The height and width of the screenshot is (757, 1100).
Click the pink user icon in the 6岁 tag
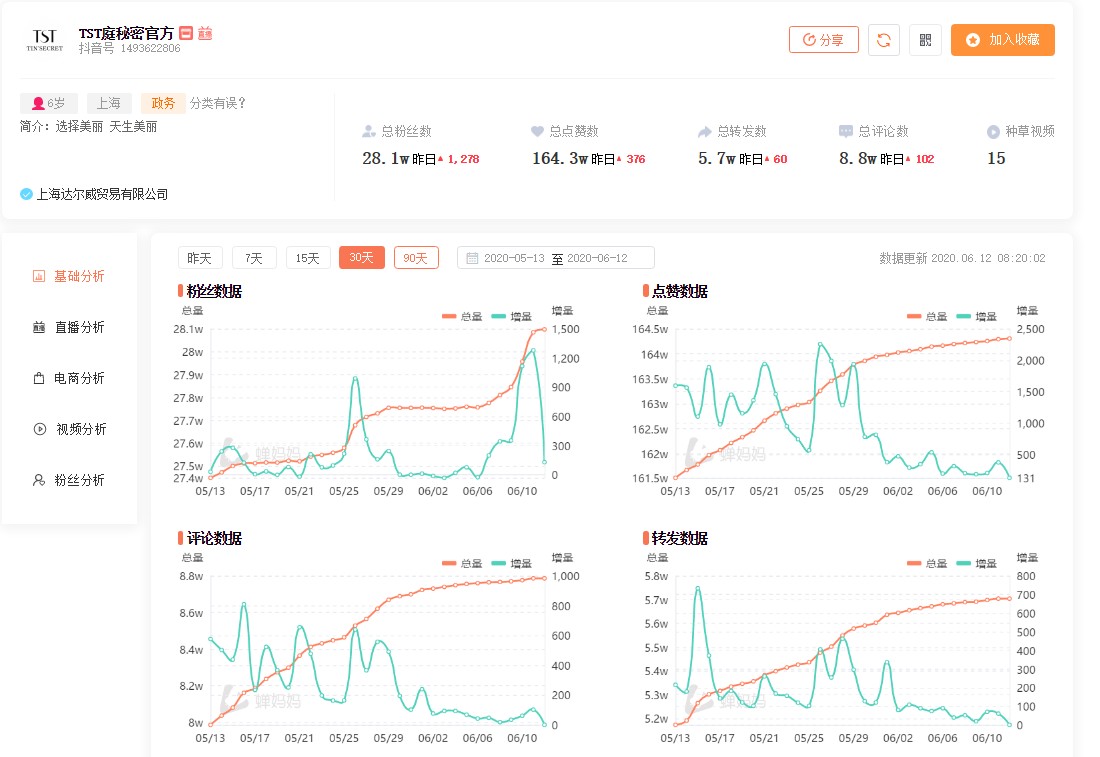pos(39,104)
